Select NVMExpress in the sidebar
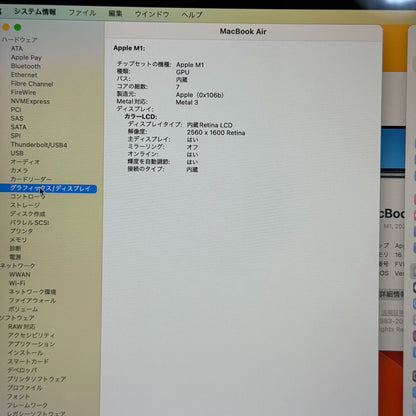 point(30,101)
